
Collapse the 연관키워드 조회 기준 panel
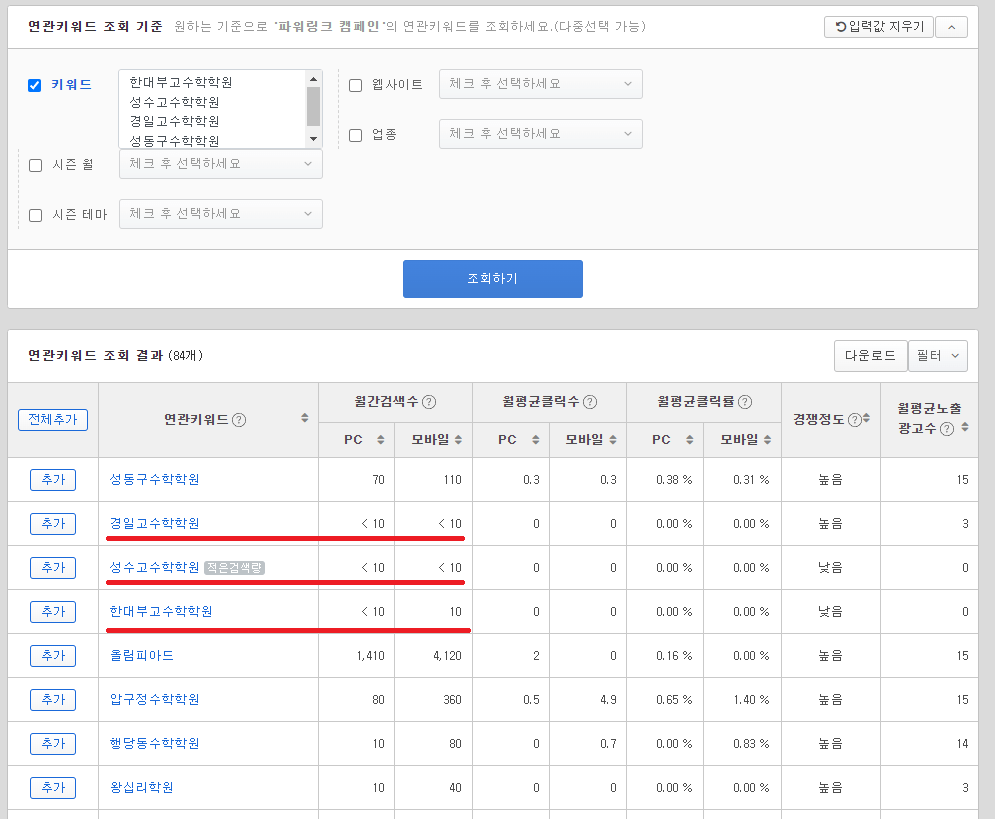(x=951, y=27)
